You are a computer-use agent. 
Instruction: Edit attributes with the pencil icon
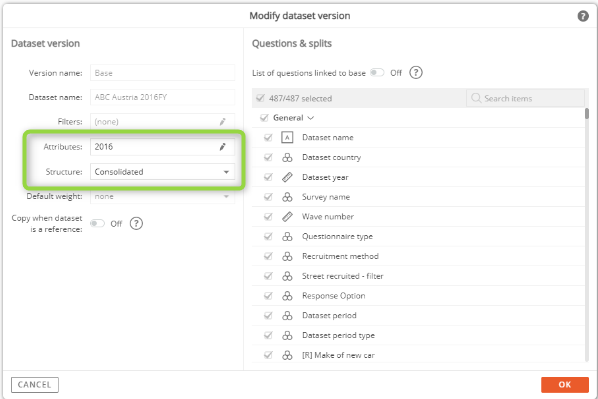[x=223, y=147]
